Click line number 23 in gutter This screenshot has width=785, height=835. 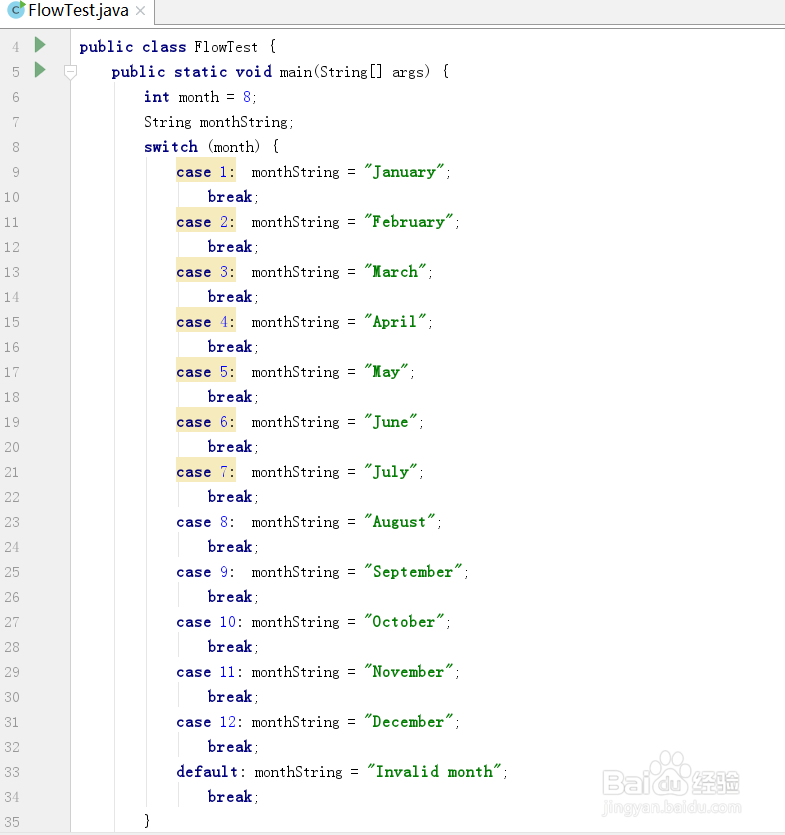pos(12,522)
